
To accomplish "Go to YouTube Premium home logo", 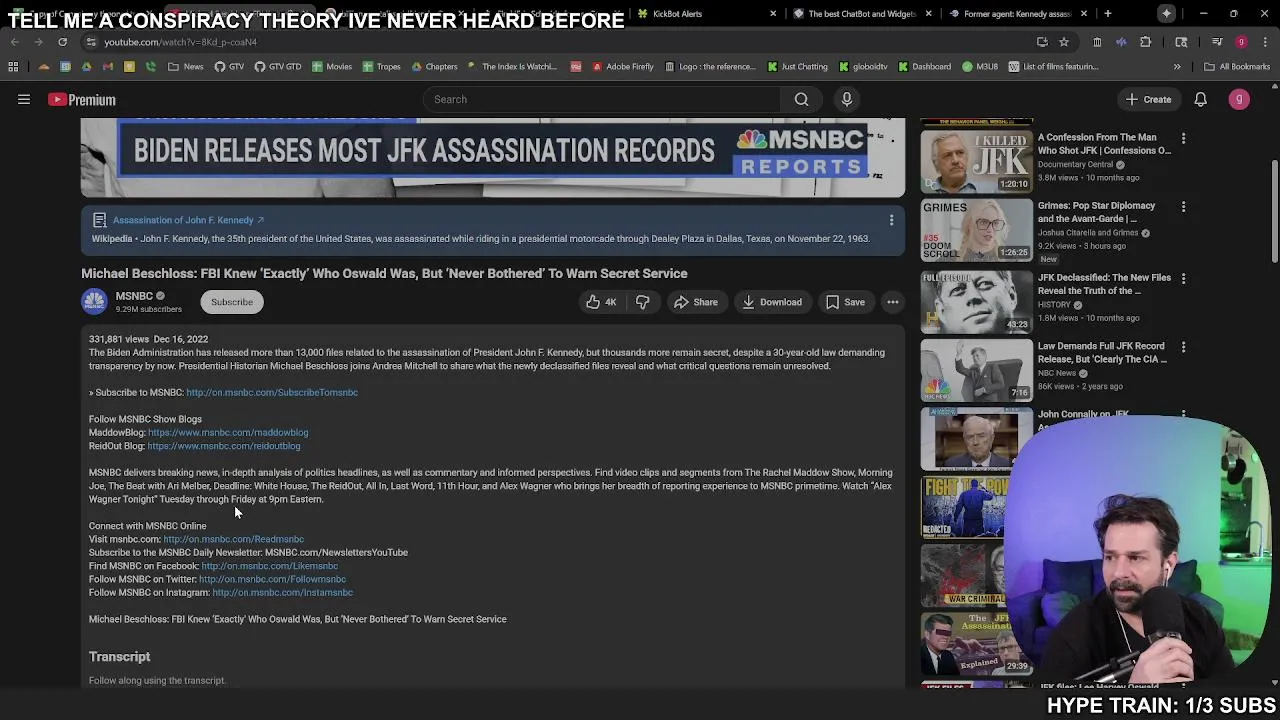I will click(x=82, y=99).
